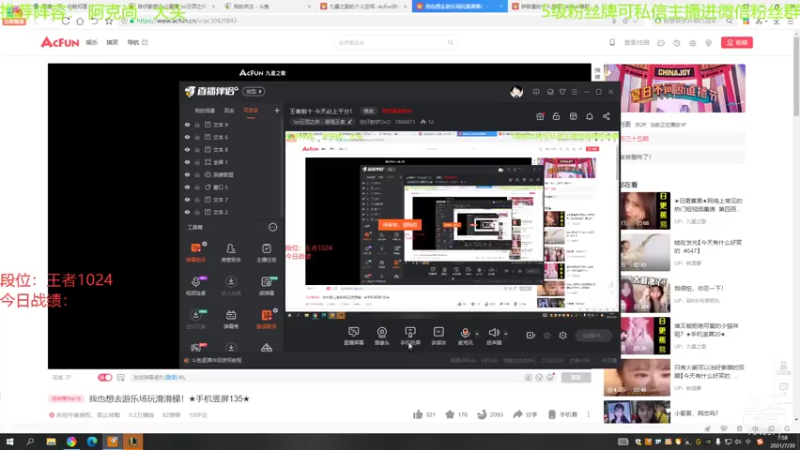The width and height of the screenshot is (800, 450).
Task: Click the 分享 share button under video
Action: 525,414
